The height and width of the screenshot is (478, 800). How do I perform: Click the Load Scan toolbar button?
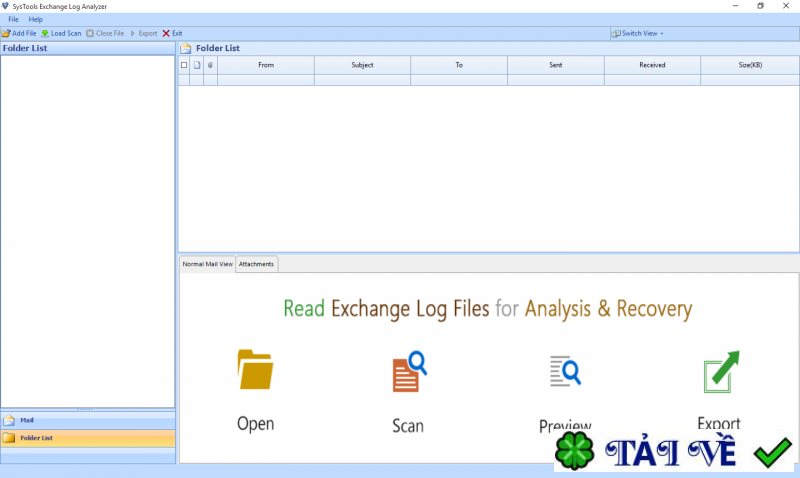(61, 33)
